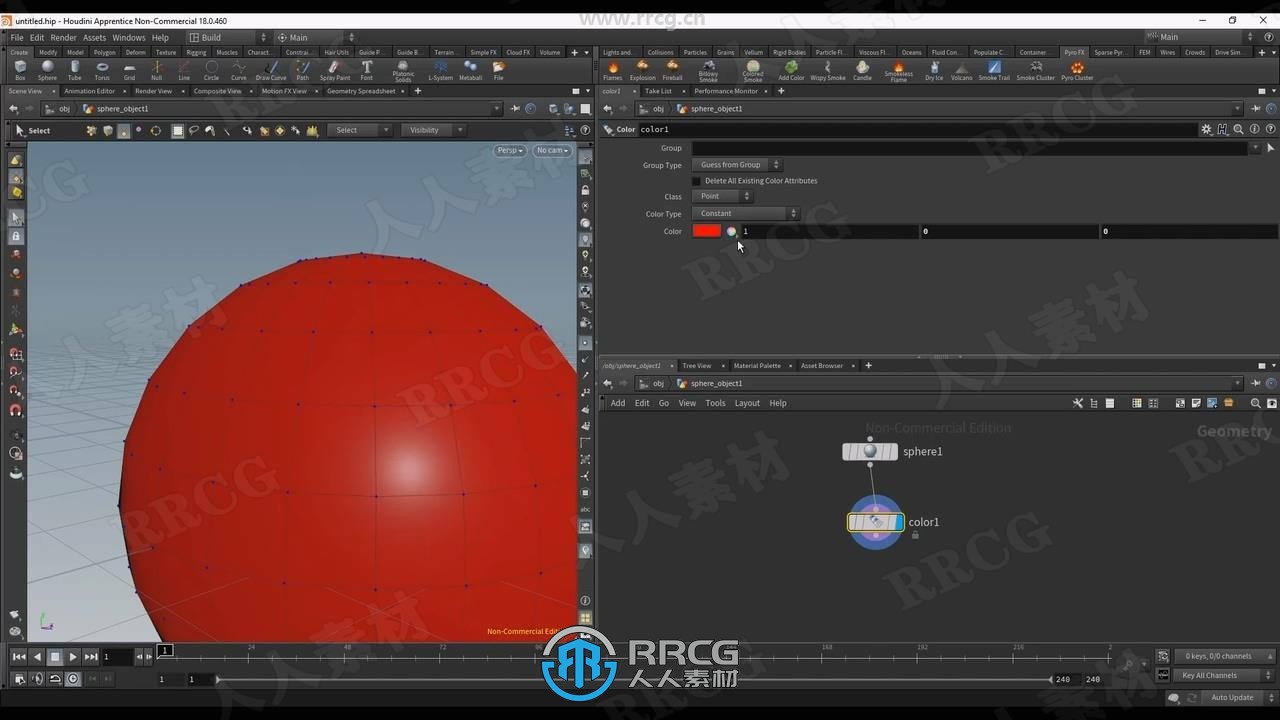Screen dimensions: 1280x720
Task: Open the Render menu
Action: (63, 37)
